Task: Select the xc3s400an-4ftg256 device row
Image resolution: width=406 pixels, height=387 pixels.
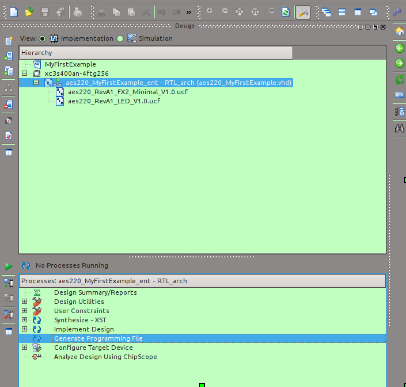Action: [x=76, y=73]
